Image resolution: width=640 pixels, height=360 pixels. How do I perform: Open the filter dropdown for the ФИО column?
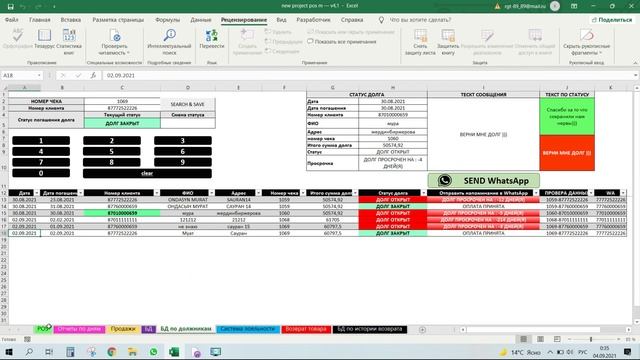coord(211,193)
